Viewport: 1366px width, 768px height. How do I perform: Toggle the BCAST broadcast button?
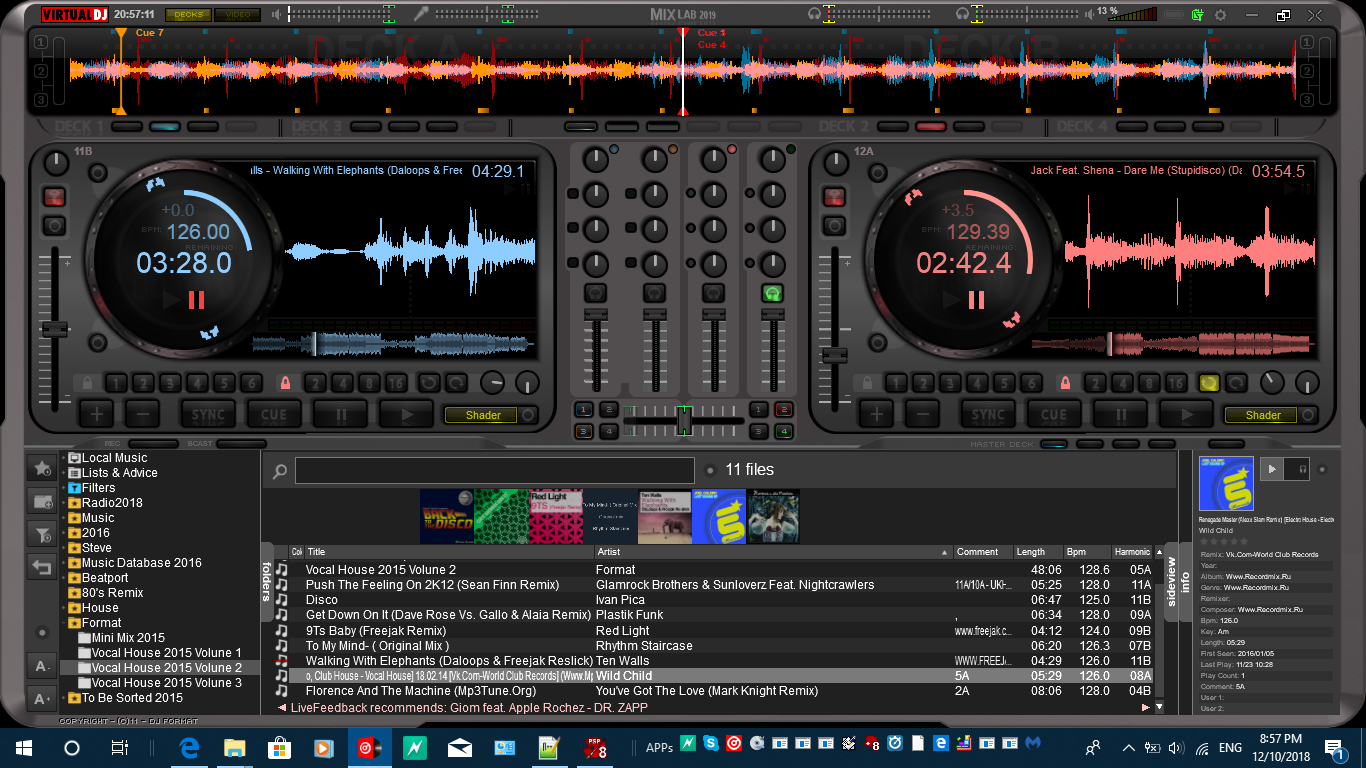tap(241, 444)
